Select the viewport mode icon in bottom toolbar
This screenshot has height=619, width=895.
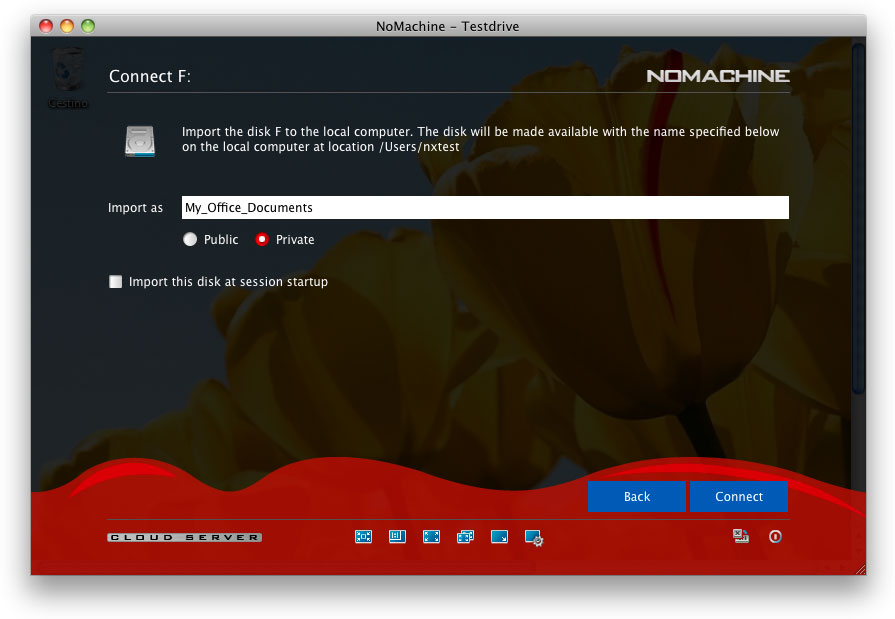[397, 537]
